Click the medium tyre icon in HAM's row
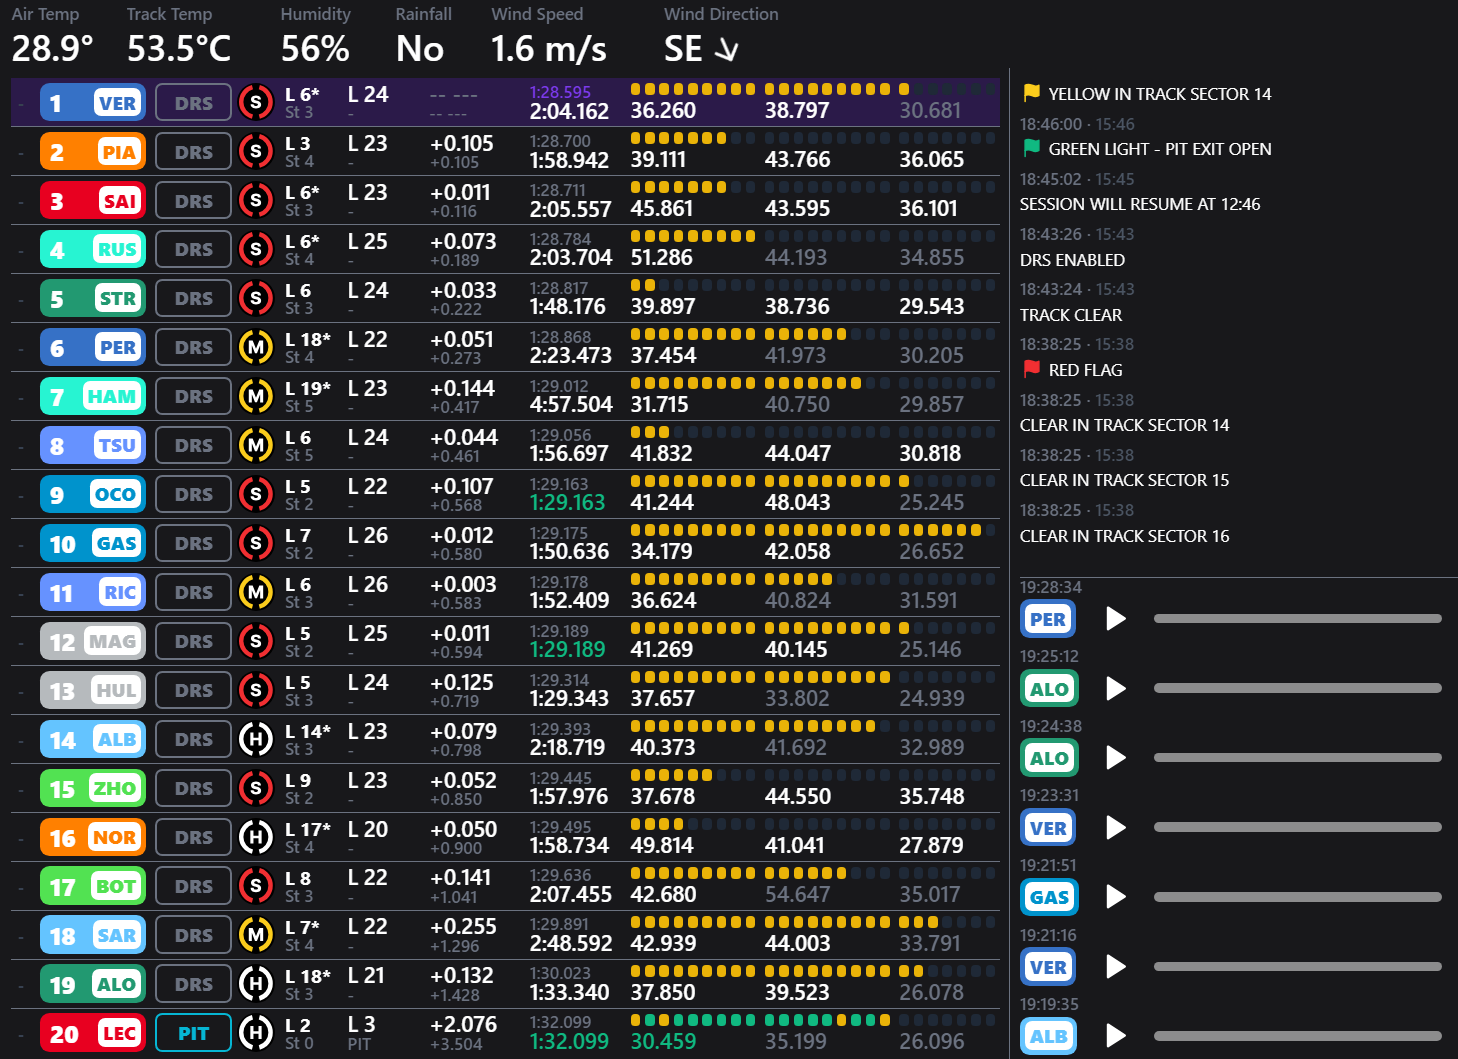The height and width of the screenshot is (1059, 1458). click(256, 396)
